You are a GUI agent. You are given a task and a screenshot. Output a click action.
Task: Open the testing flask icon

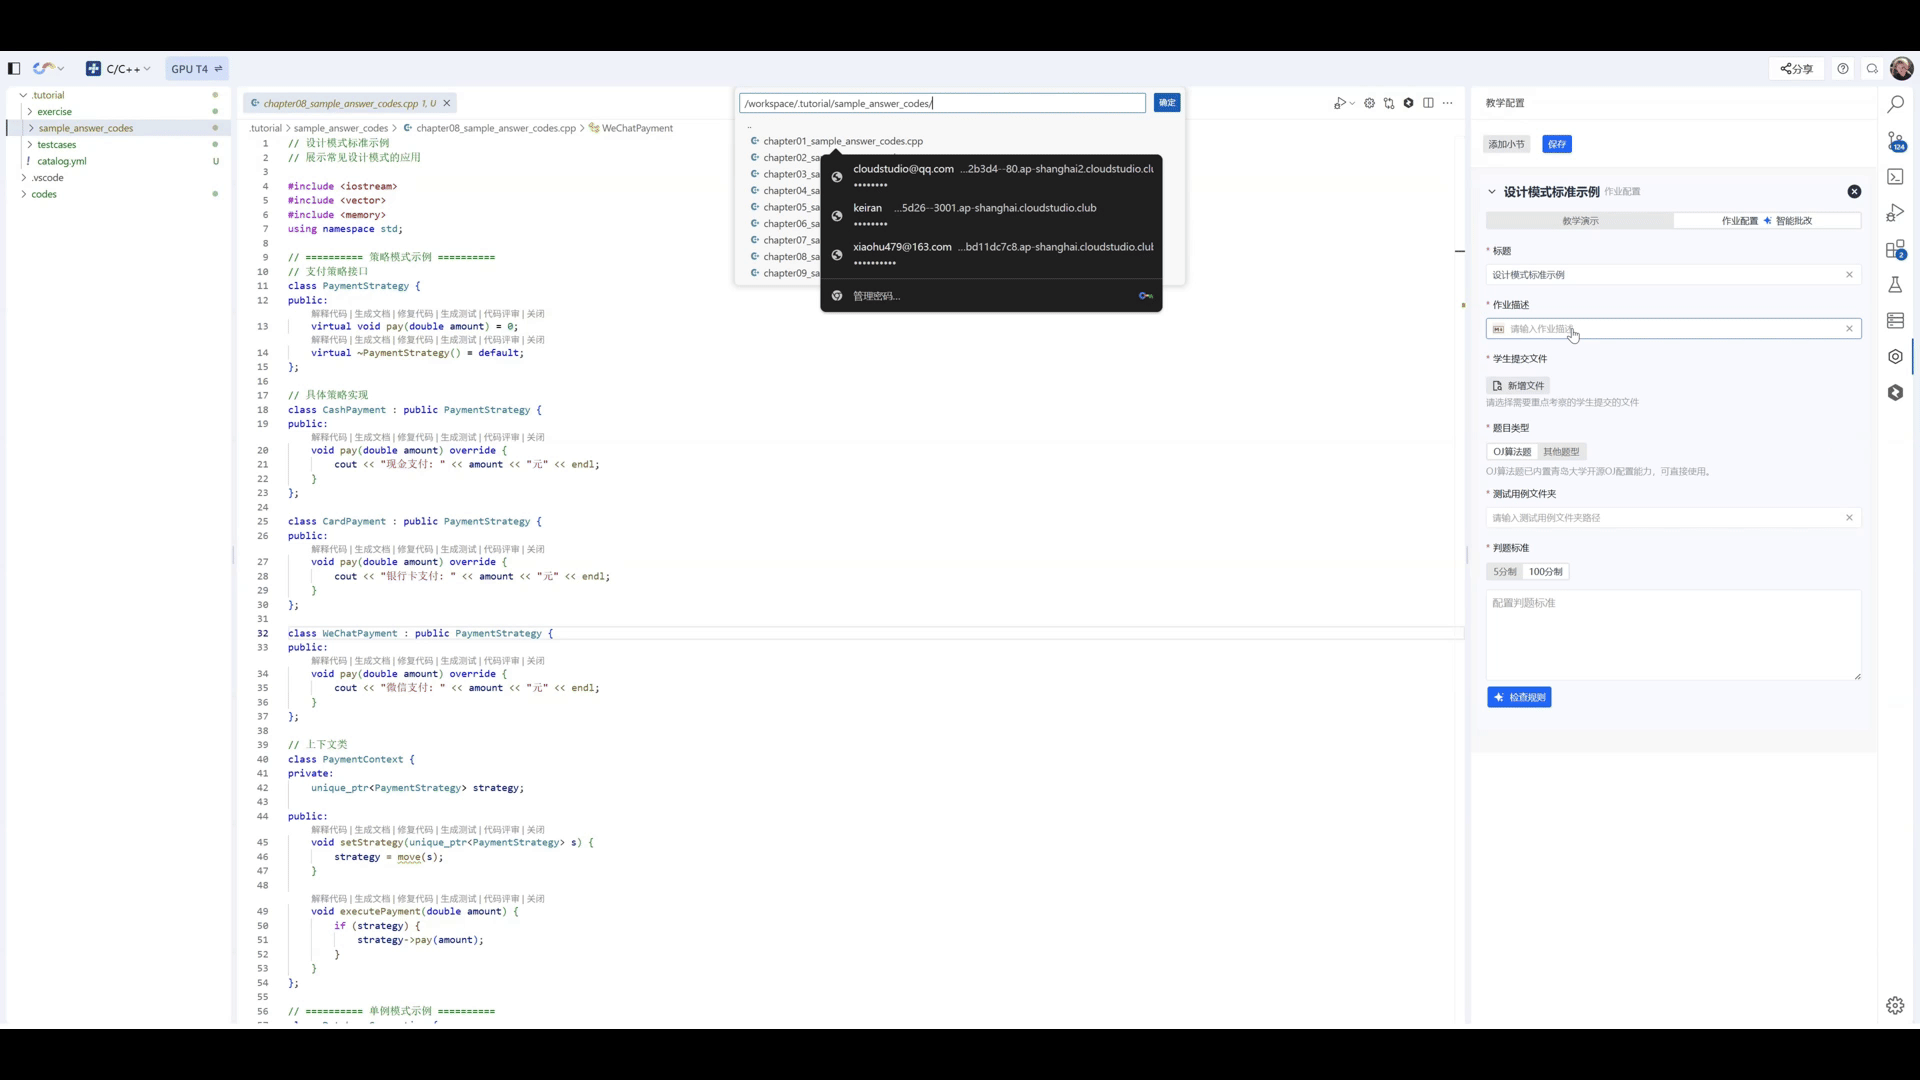[x=1895, y=285]
